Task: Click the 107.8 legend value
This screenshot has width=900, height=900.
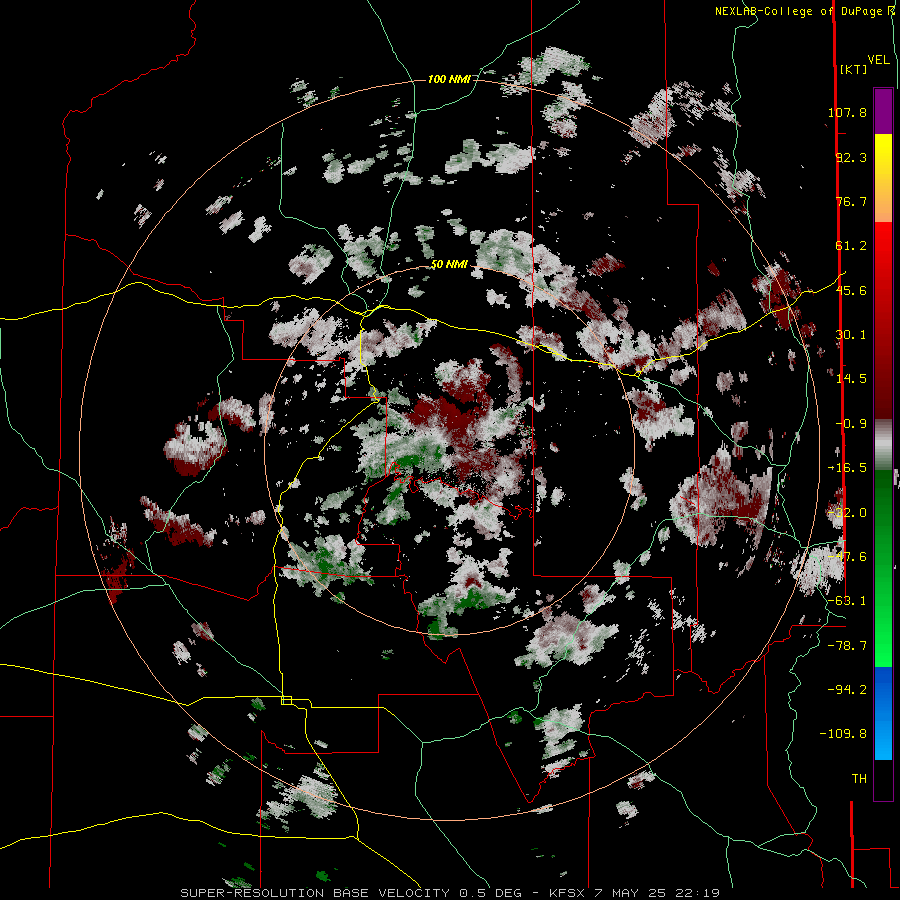Action: click(847, 112)
